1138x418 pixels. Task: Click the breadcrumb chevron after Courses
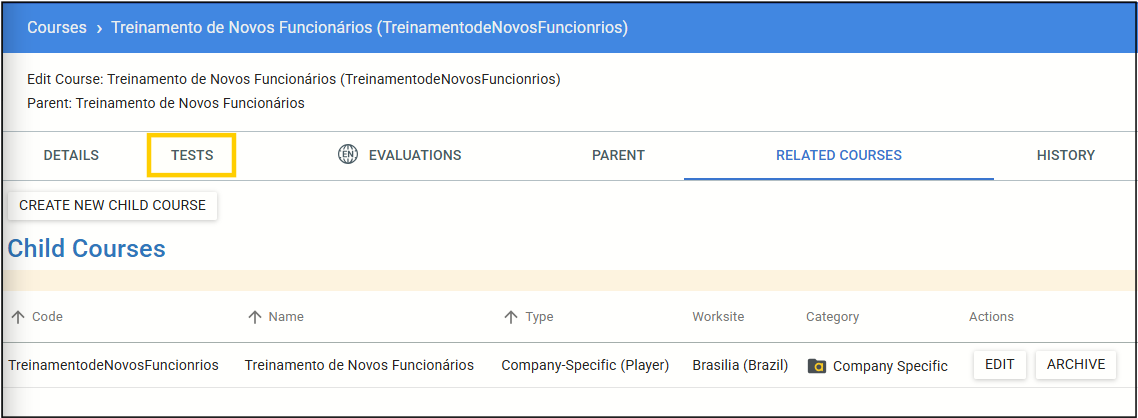click(99, 28)
